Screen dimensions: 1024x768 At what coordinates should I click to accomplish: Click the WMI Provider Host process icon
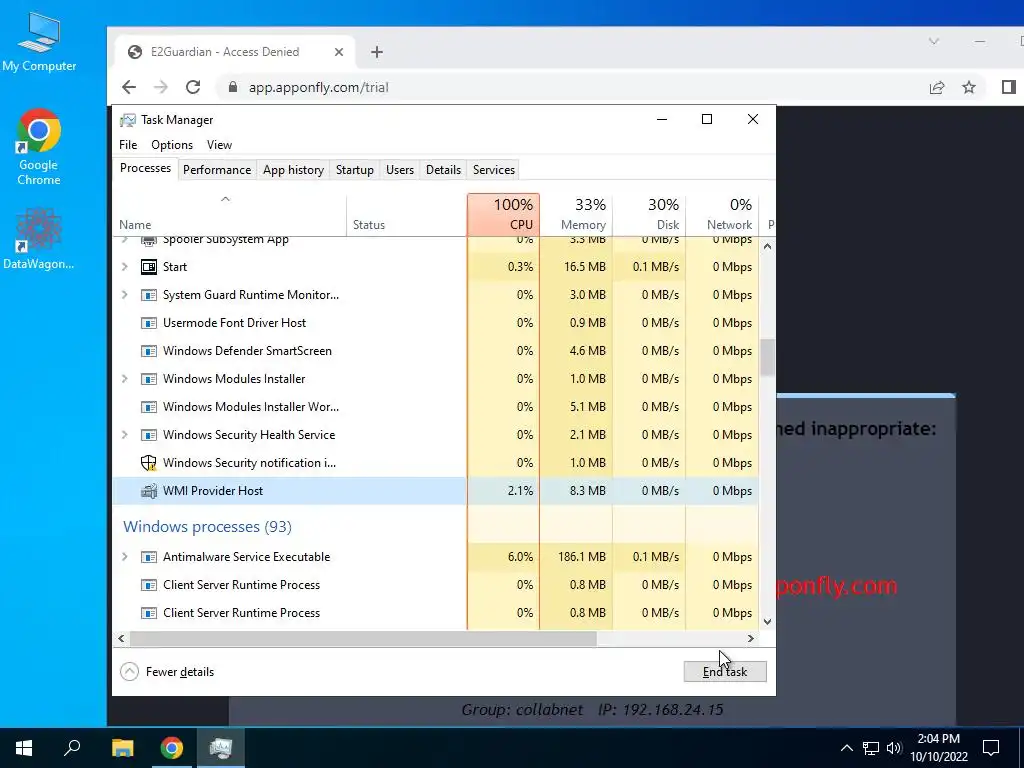[x=149, y=490]
